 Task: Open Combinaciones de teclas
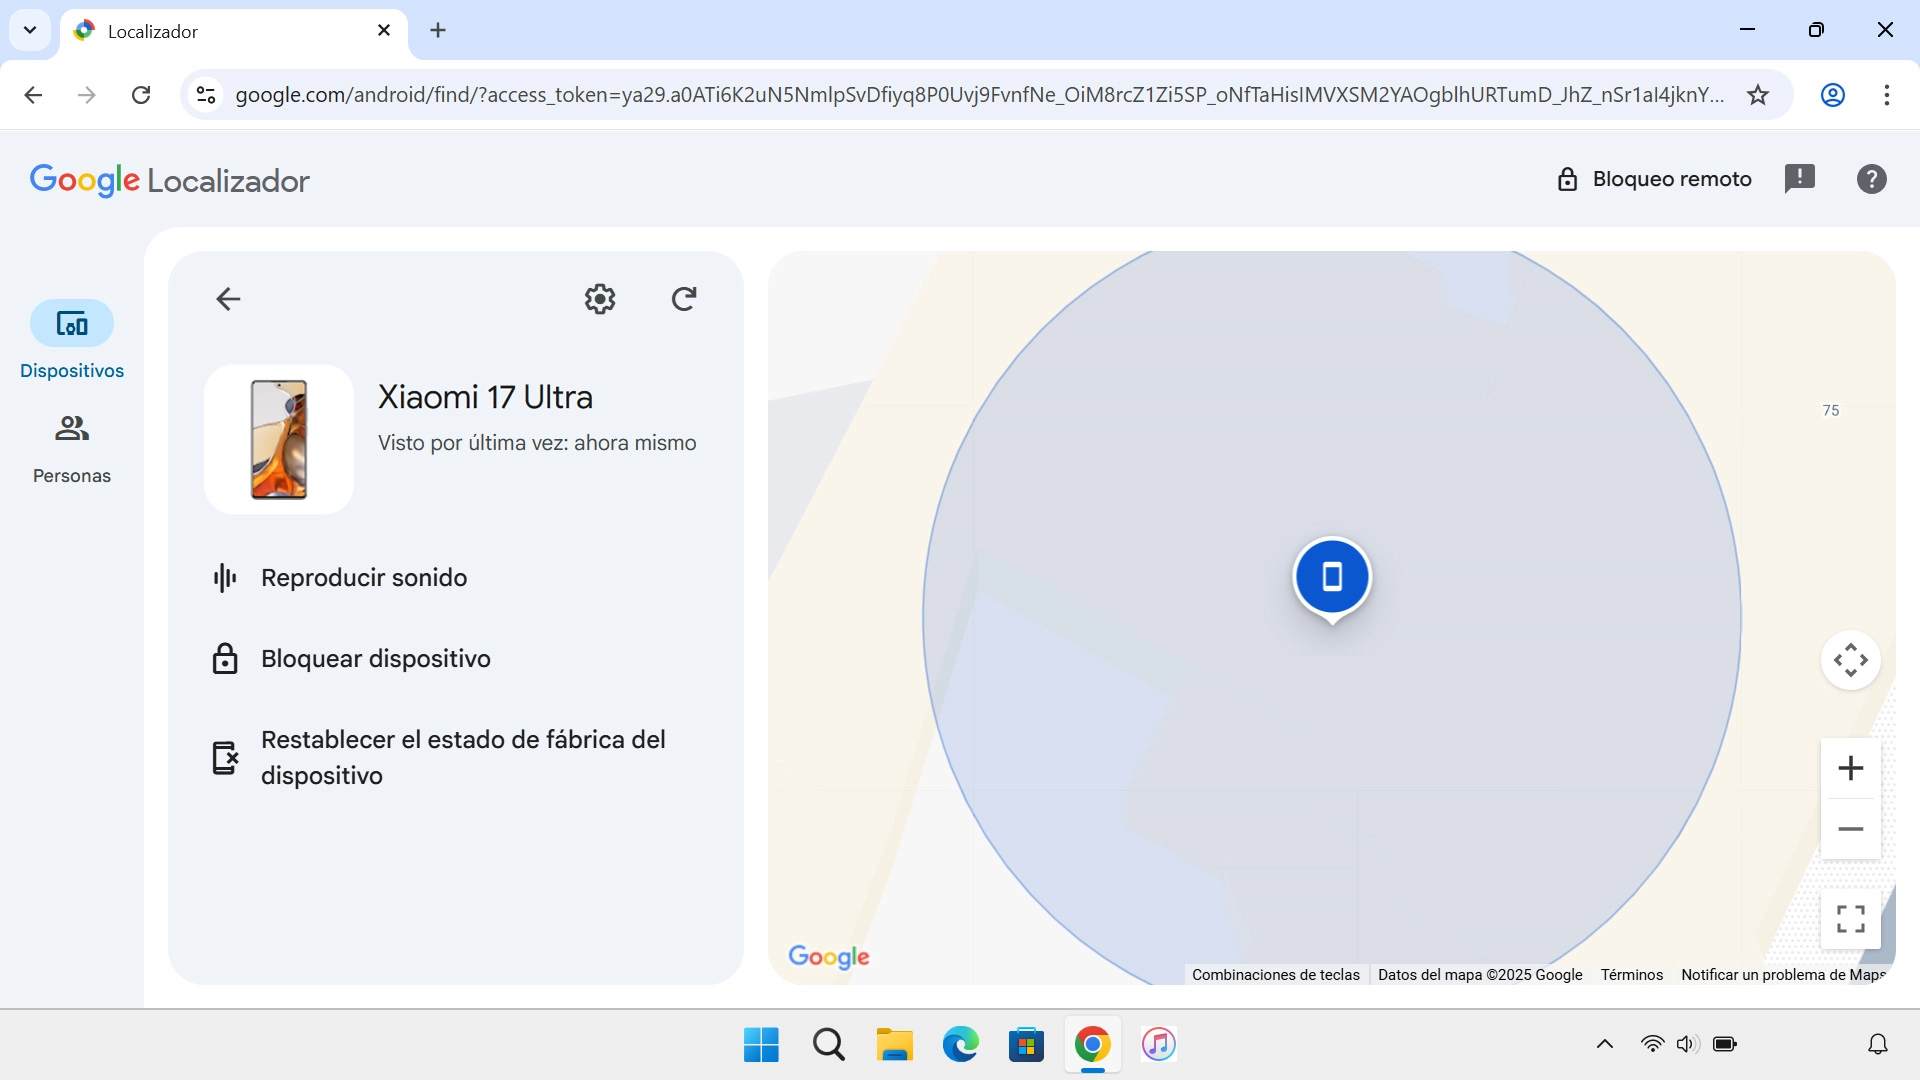click(x=1276, y=973)
